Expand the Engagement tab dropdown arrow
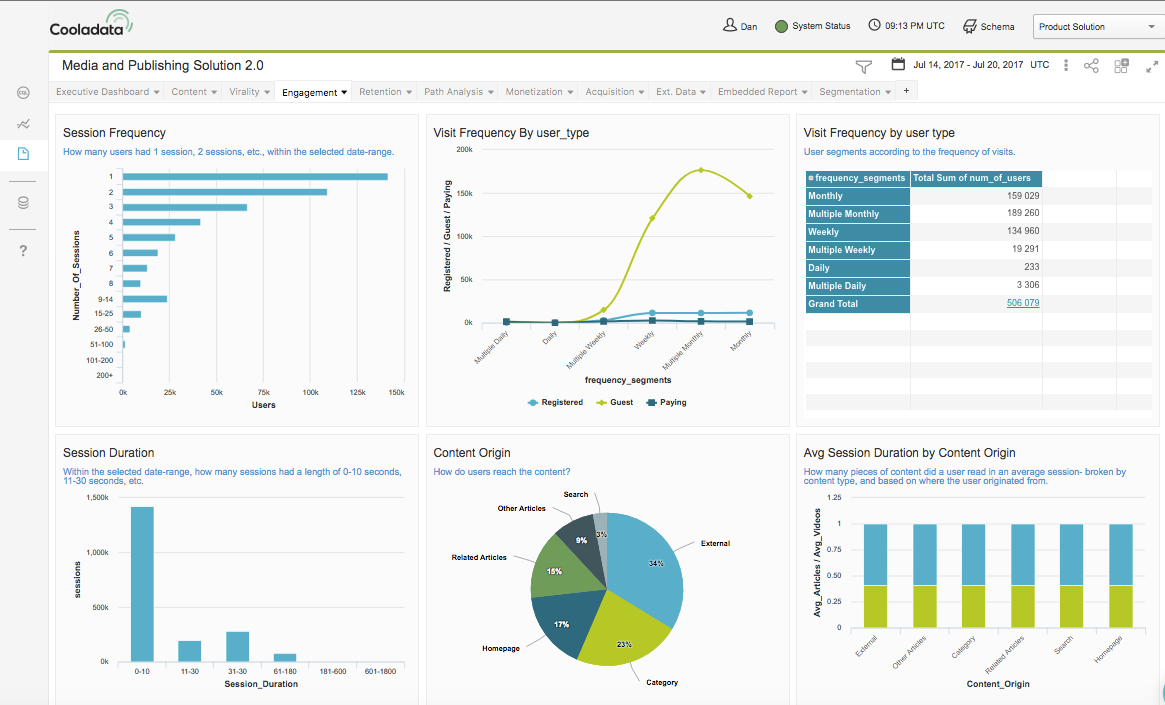Image resolution: width=1165 pixels, height=705 pixels. [344, 93]
